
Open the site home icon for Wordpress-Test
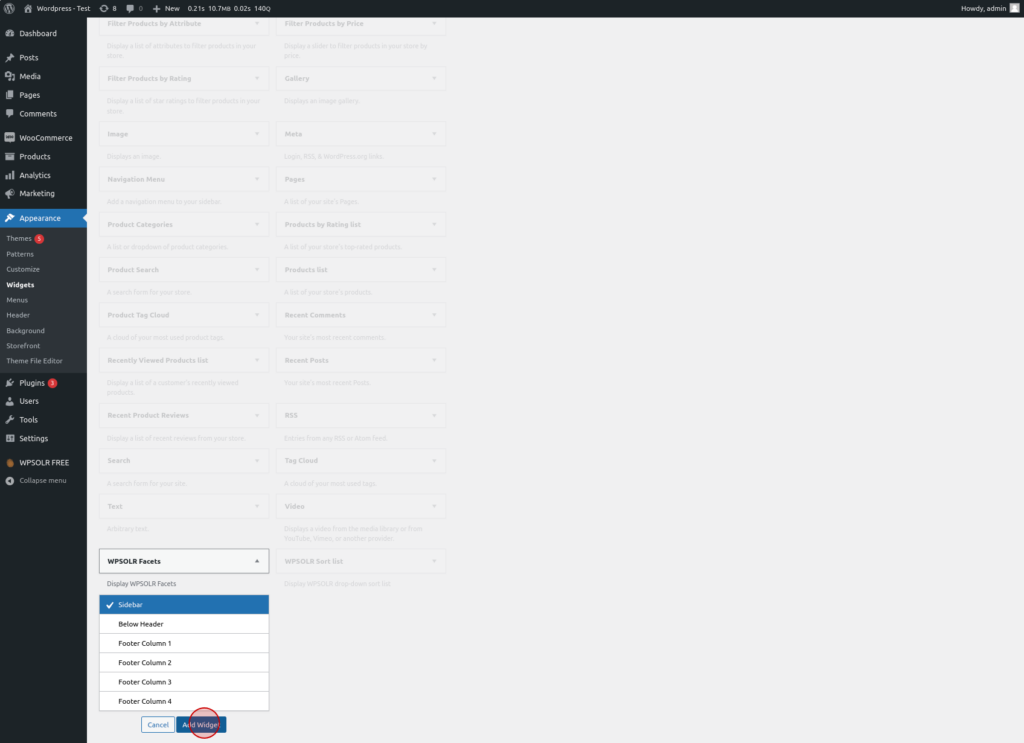(28, 8)
